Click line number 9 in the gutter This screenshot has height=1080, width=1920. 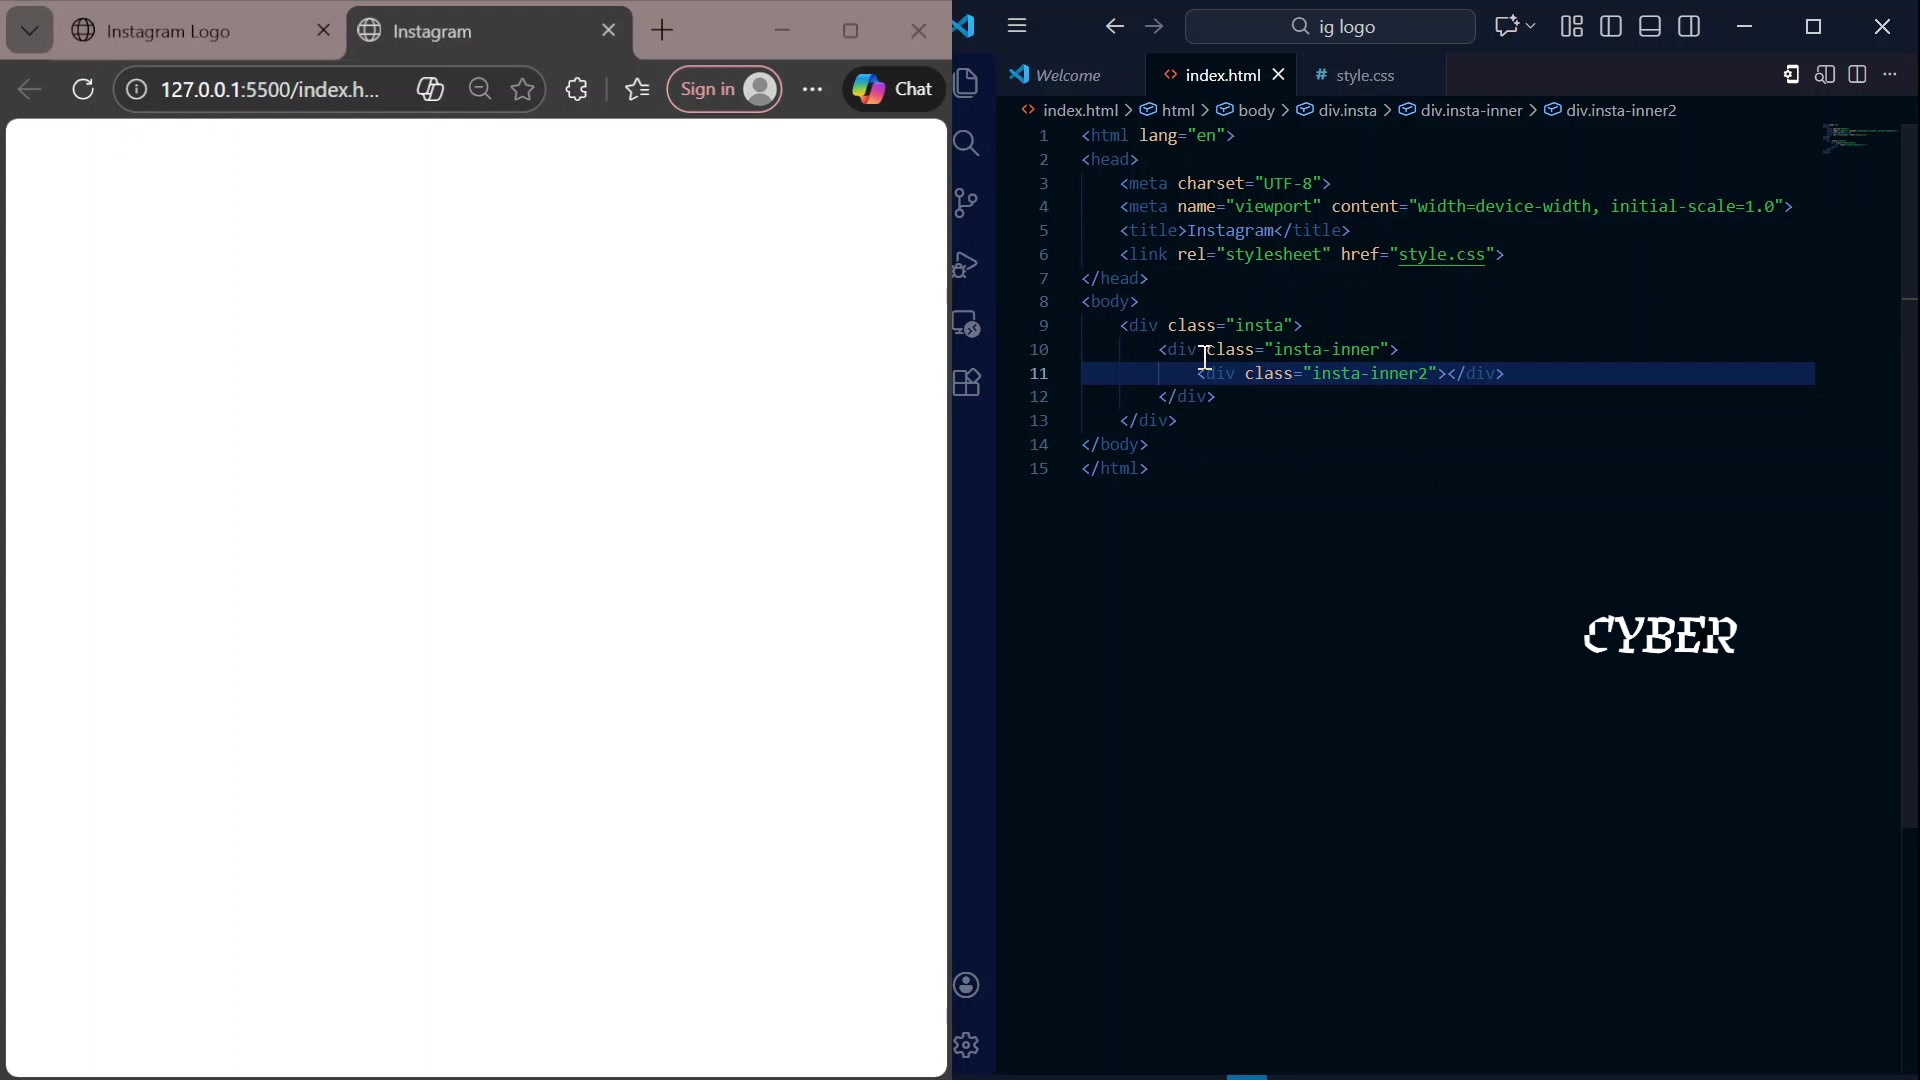(x=1043, y=326)
